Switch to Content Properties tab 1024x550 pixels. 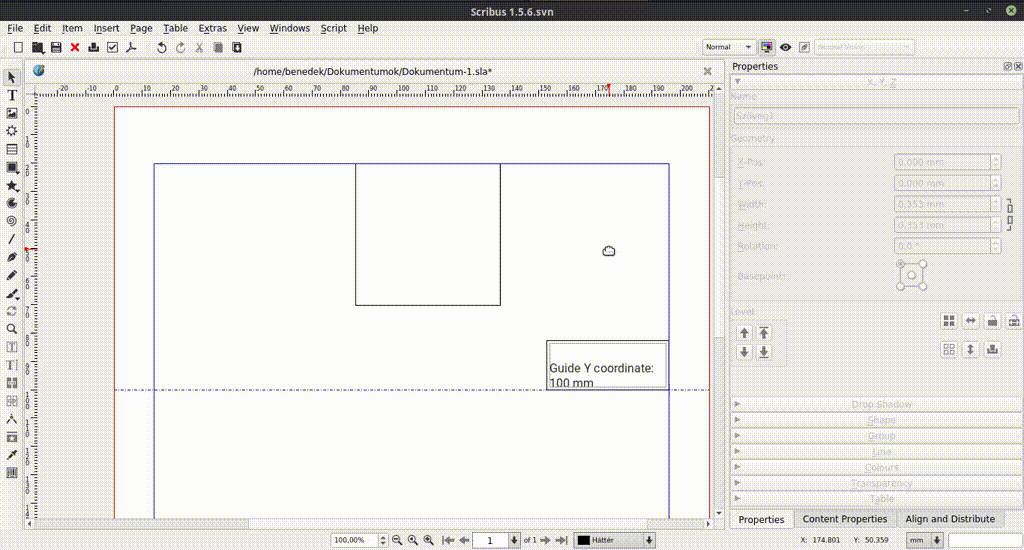845,519
